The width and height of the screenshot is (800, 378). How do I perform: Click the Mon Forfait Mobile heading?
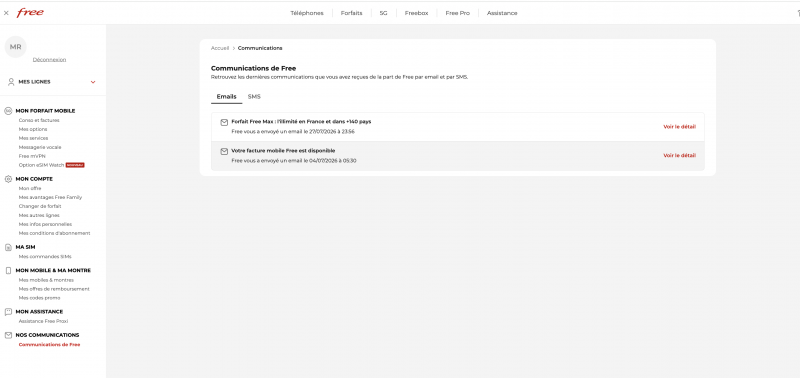pyautogui.click(x=45, y=111)
